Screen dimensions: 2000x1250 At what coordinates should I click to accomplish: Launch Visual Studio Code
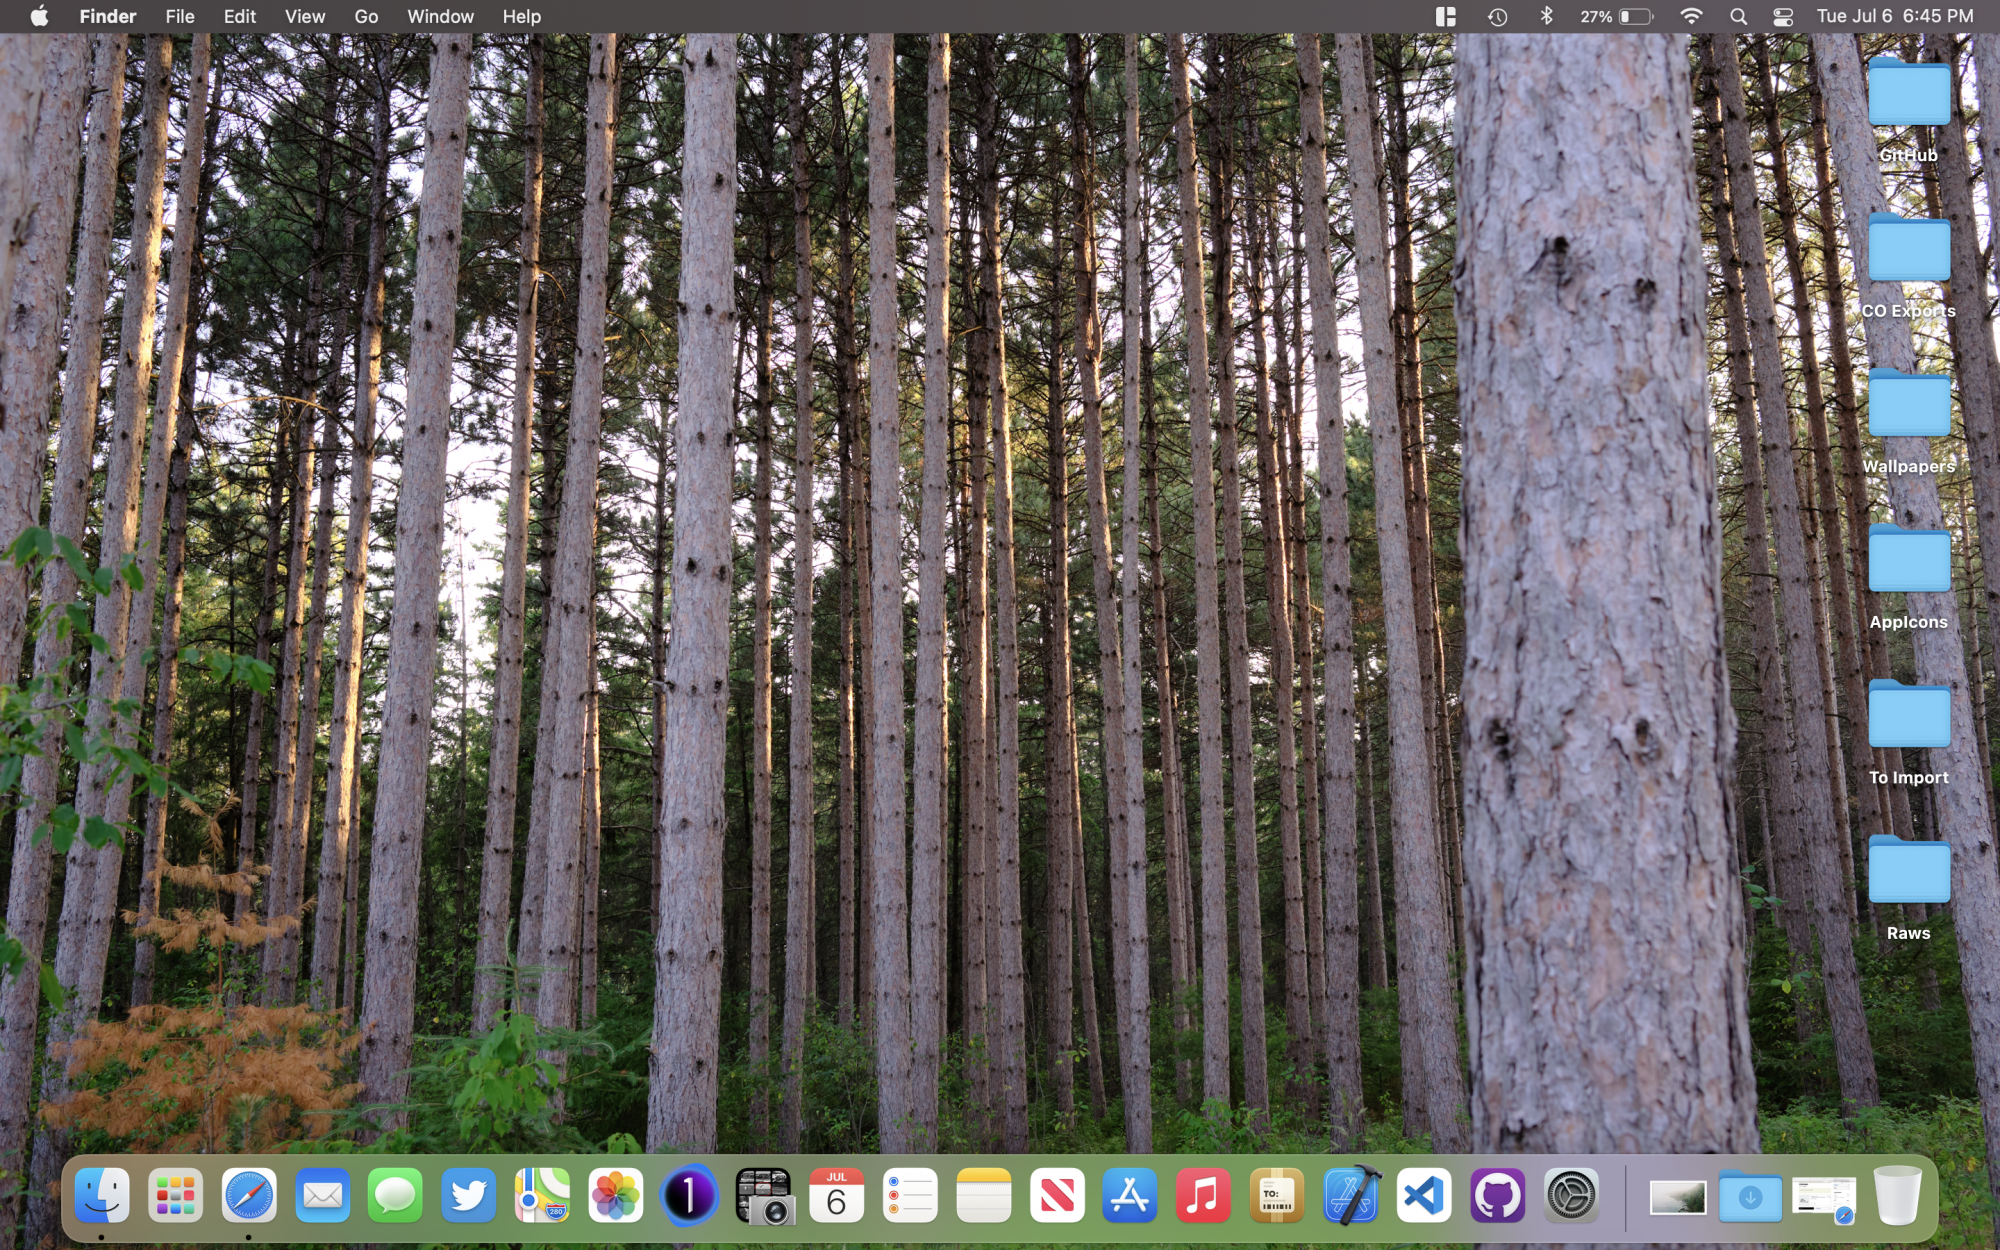pyautogui.click(x=1424, y=1195)
